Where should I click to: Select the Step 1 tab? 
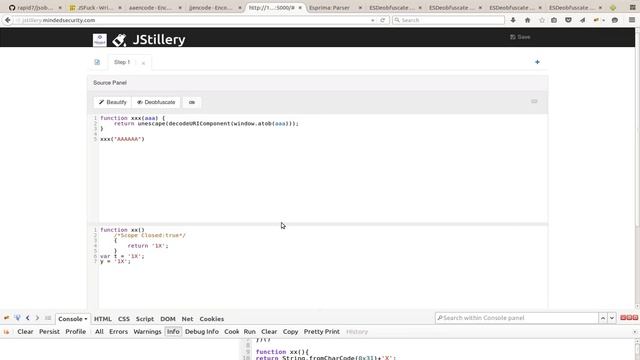tap(122, 62)
